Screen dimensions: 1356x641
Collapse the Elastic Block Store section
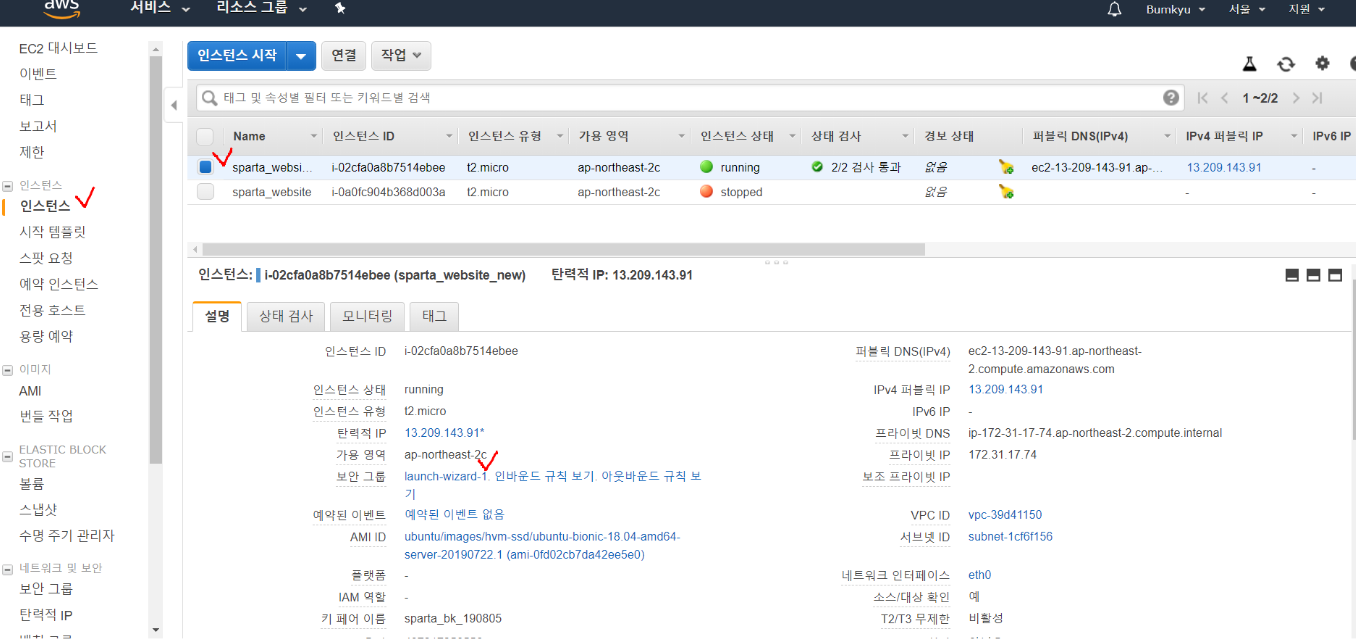point(8,455)
